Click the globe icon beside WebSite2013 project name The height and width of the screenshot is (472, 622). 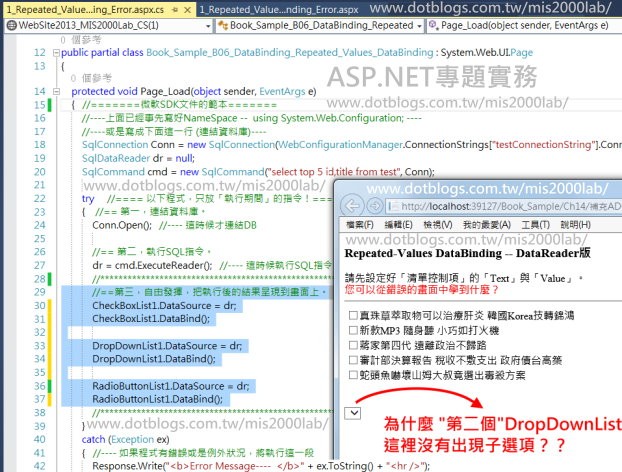pyautogui.click(x=12, y=26)
